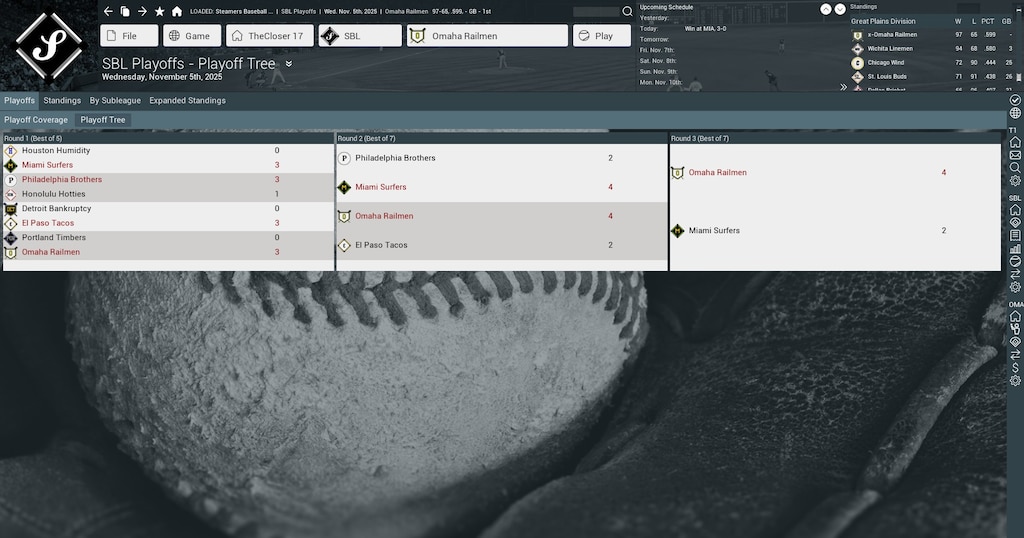Viewport: 1024px width, 538px height.
Task: Open the Play menu
Action: [x=601, y=35]
